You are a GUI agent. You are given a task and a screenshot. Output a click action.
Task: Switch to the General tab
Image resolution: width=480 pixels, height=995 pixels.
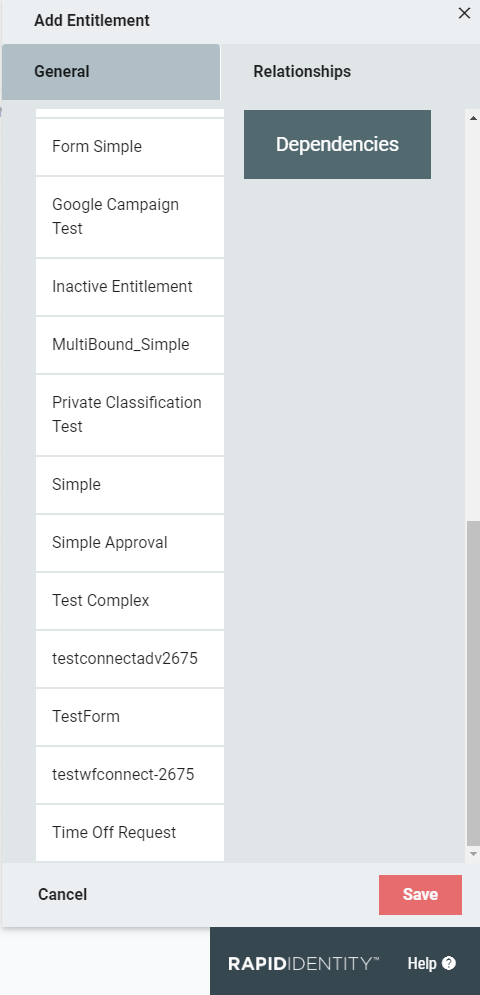pyautogui.click(x=110, y=72)
